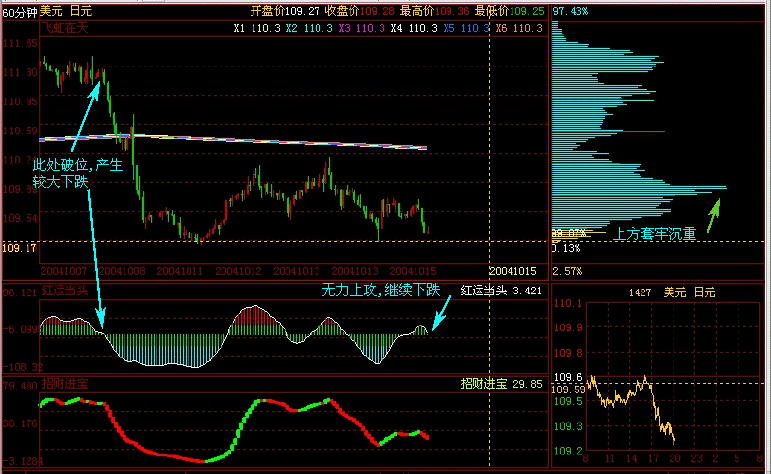Click the 60分钟 period label
Image resolution: width=771 pixels, height=474 pixels.
coord(20,12)
